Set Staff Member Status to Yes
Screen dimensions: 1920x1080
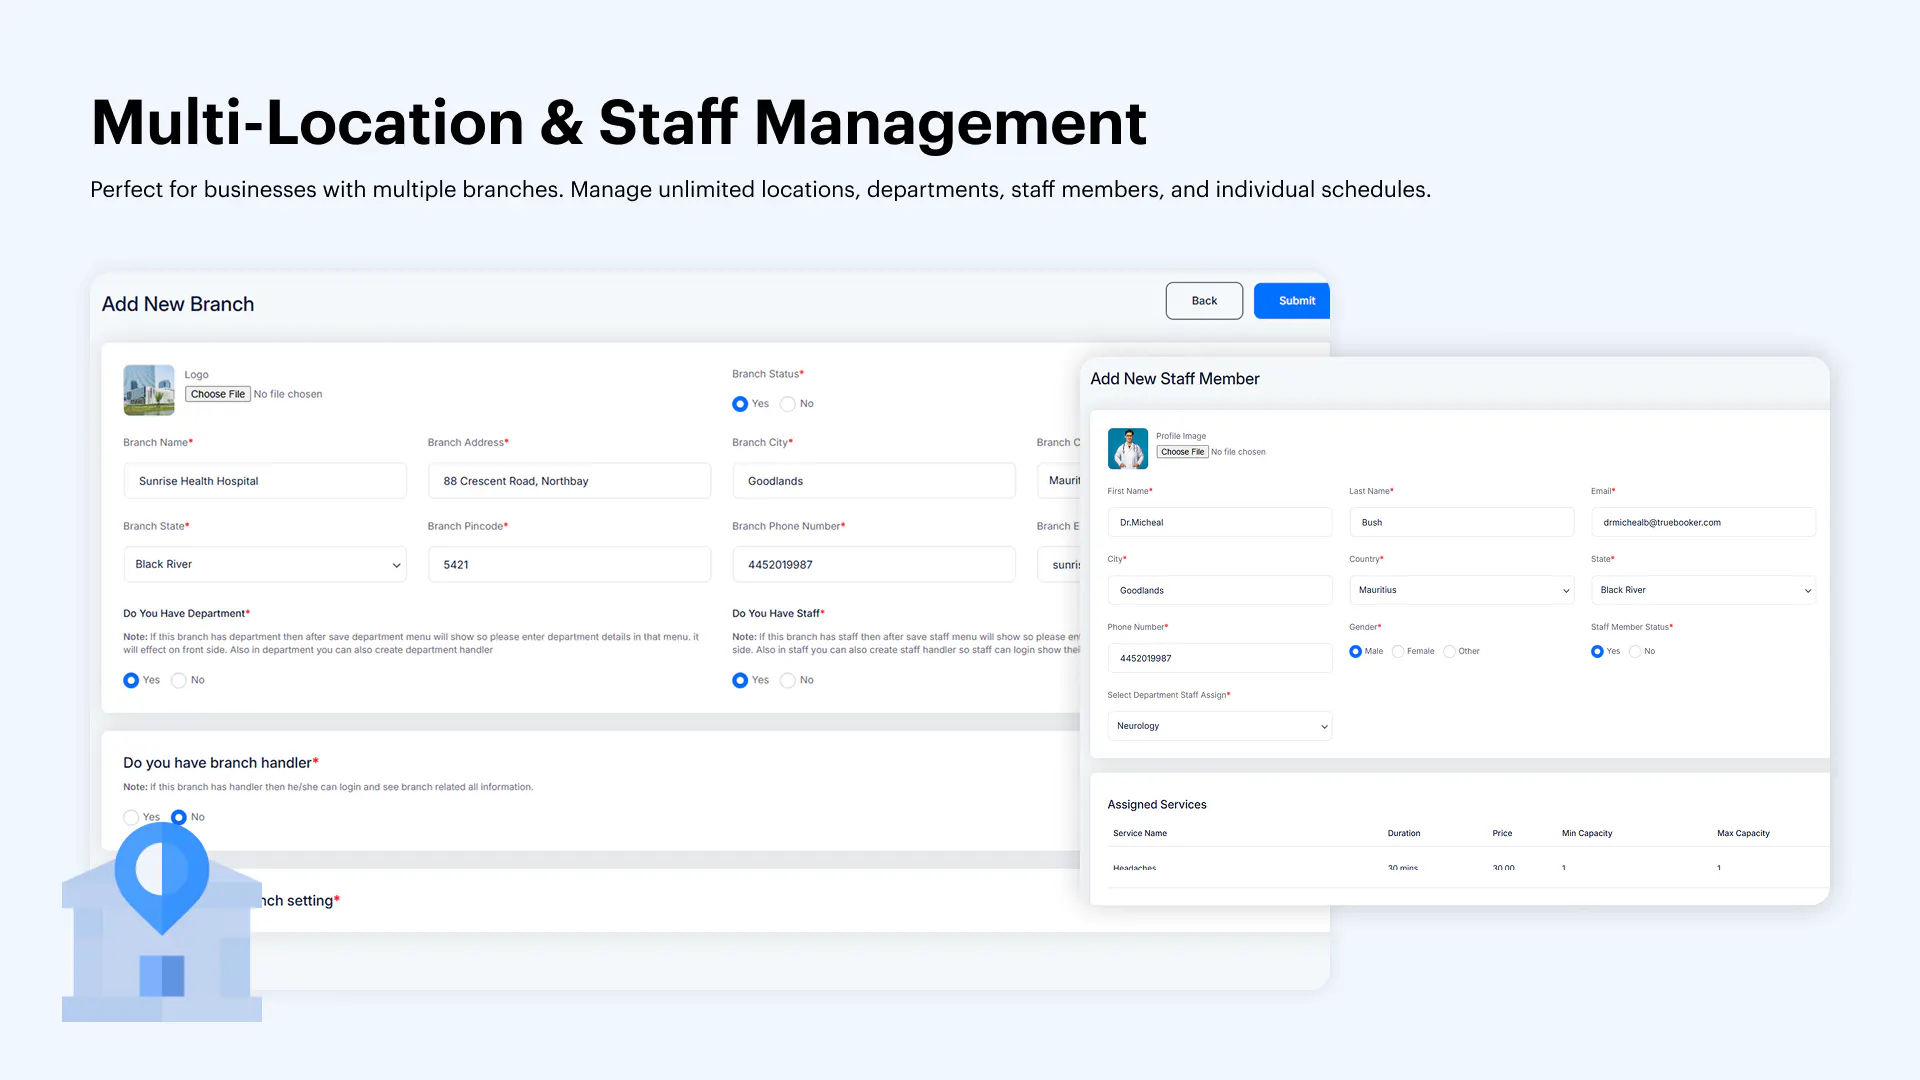(x=1597, y=651)
